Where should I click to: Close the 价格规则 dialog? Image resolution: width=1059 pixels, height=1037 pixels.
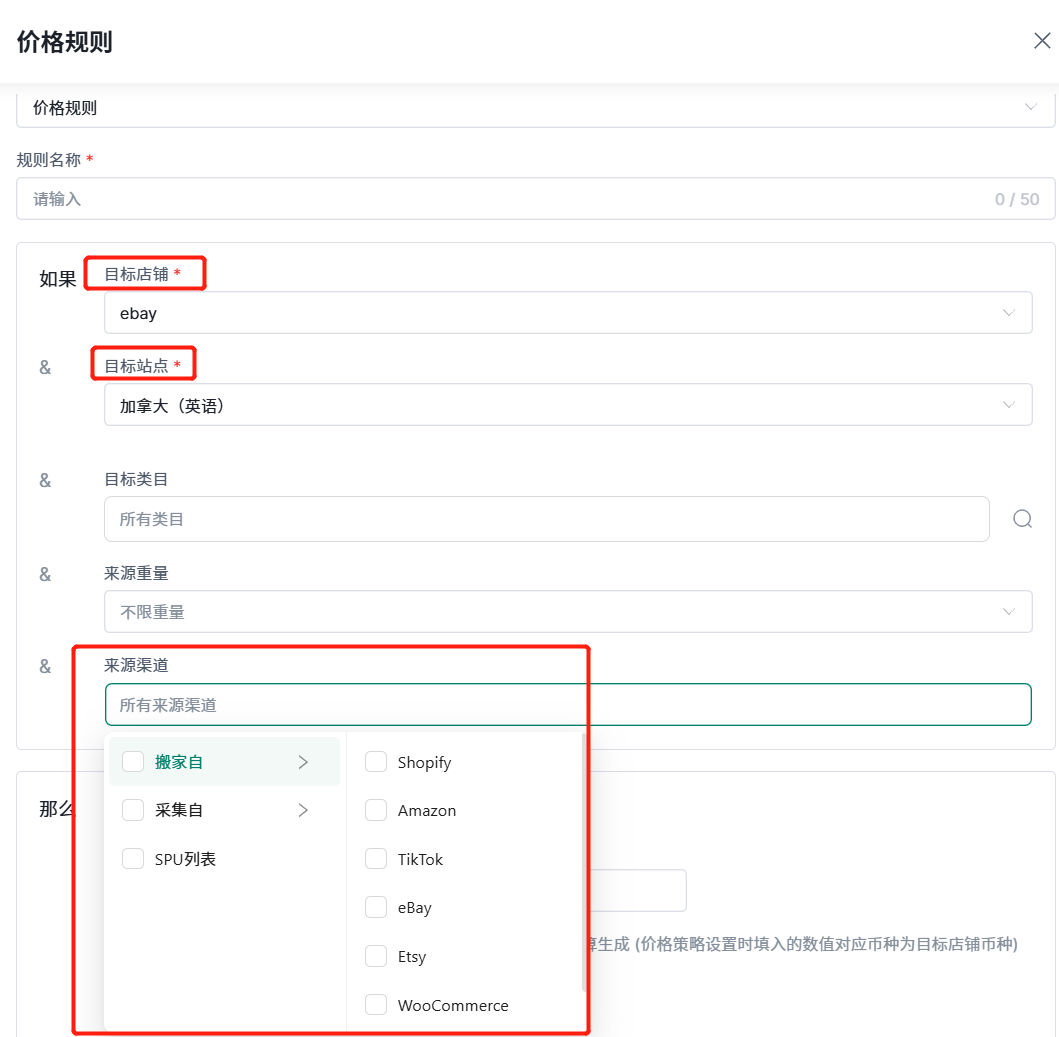(1041, 41)
